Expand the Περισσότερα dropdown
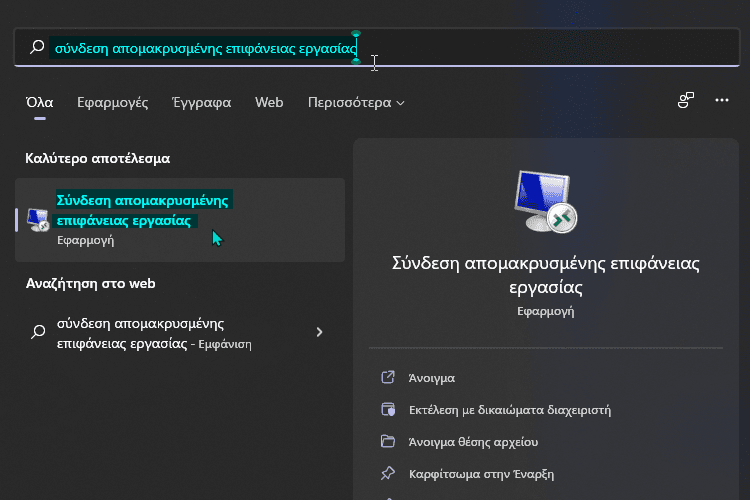The height and width of the screenshot is (500, 750). [x=356, y=102]
